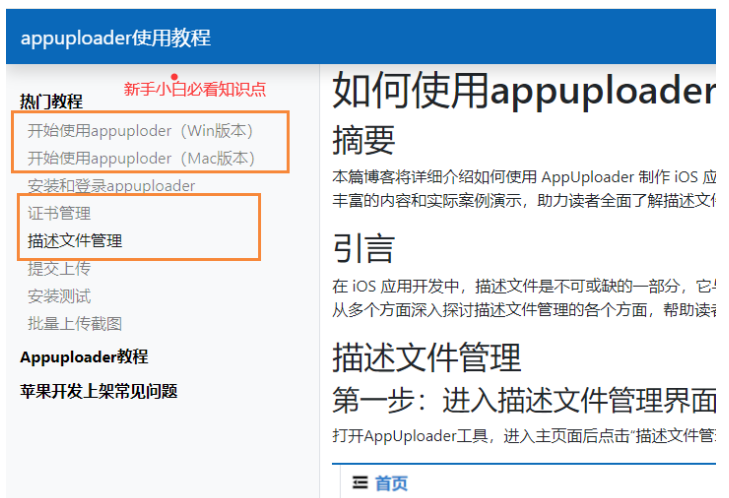Open 安装和登录appuploader sidebar item
Screen dimensions: 729x498
point(111,186)
